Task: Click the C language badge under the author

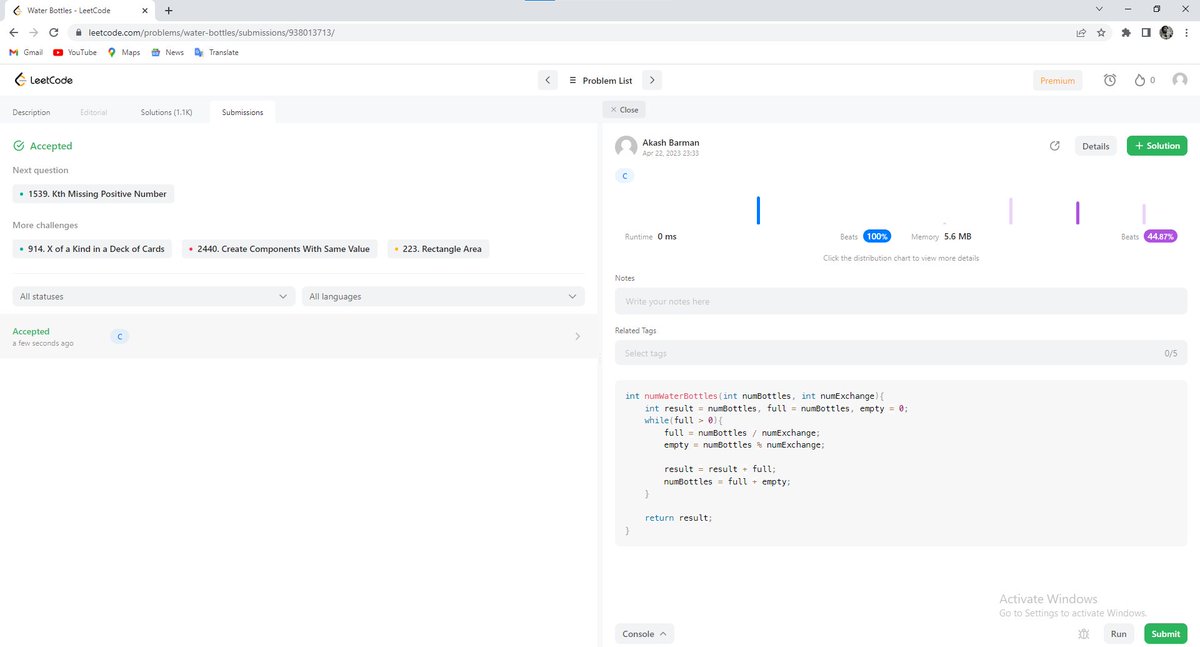Action: [x=625, y=176]
